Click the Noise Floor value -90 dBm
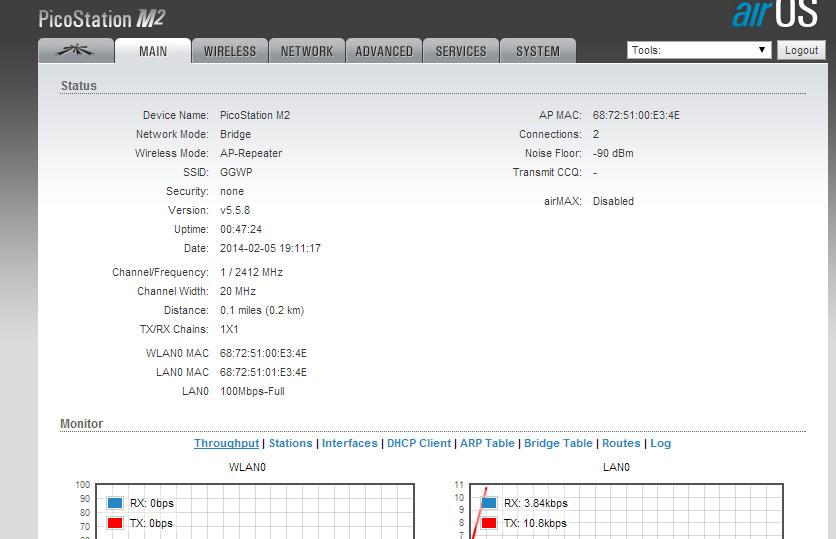Screen dimensions: 836x539 tap(613, 153)
